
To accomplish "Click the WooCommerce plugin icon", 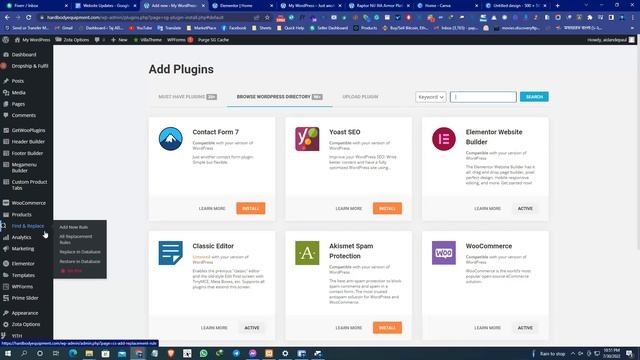I will click(444, 253).
